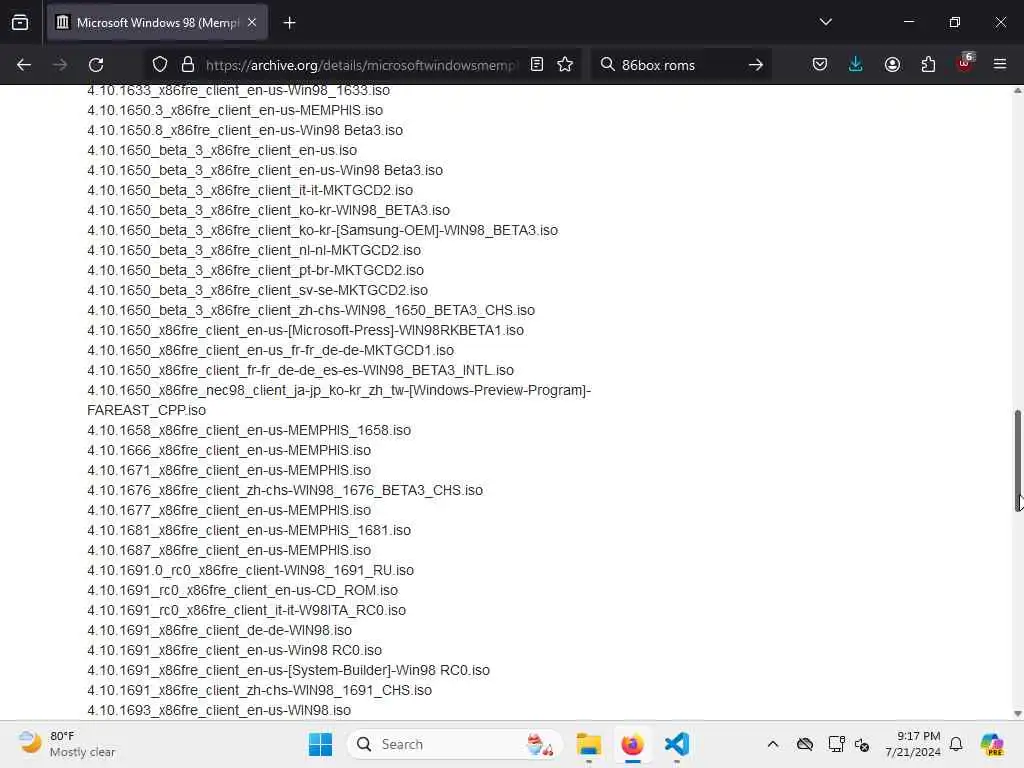Screen dimensions: 1024x768
Task: Open Firefox account menu
Action: 892,65
